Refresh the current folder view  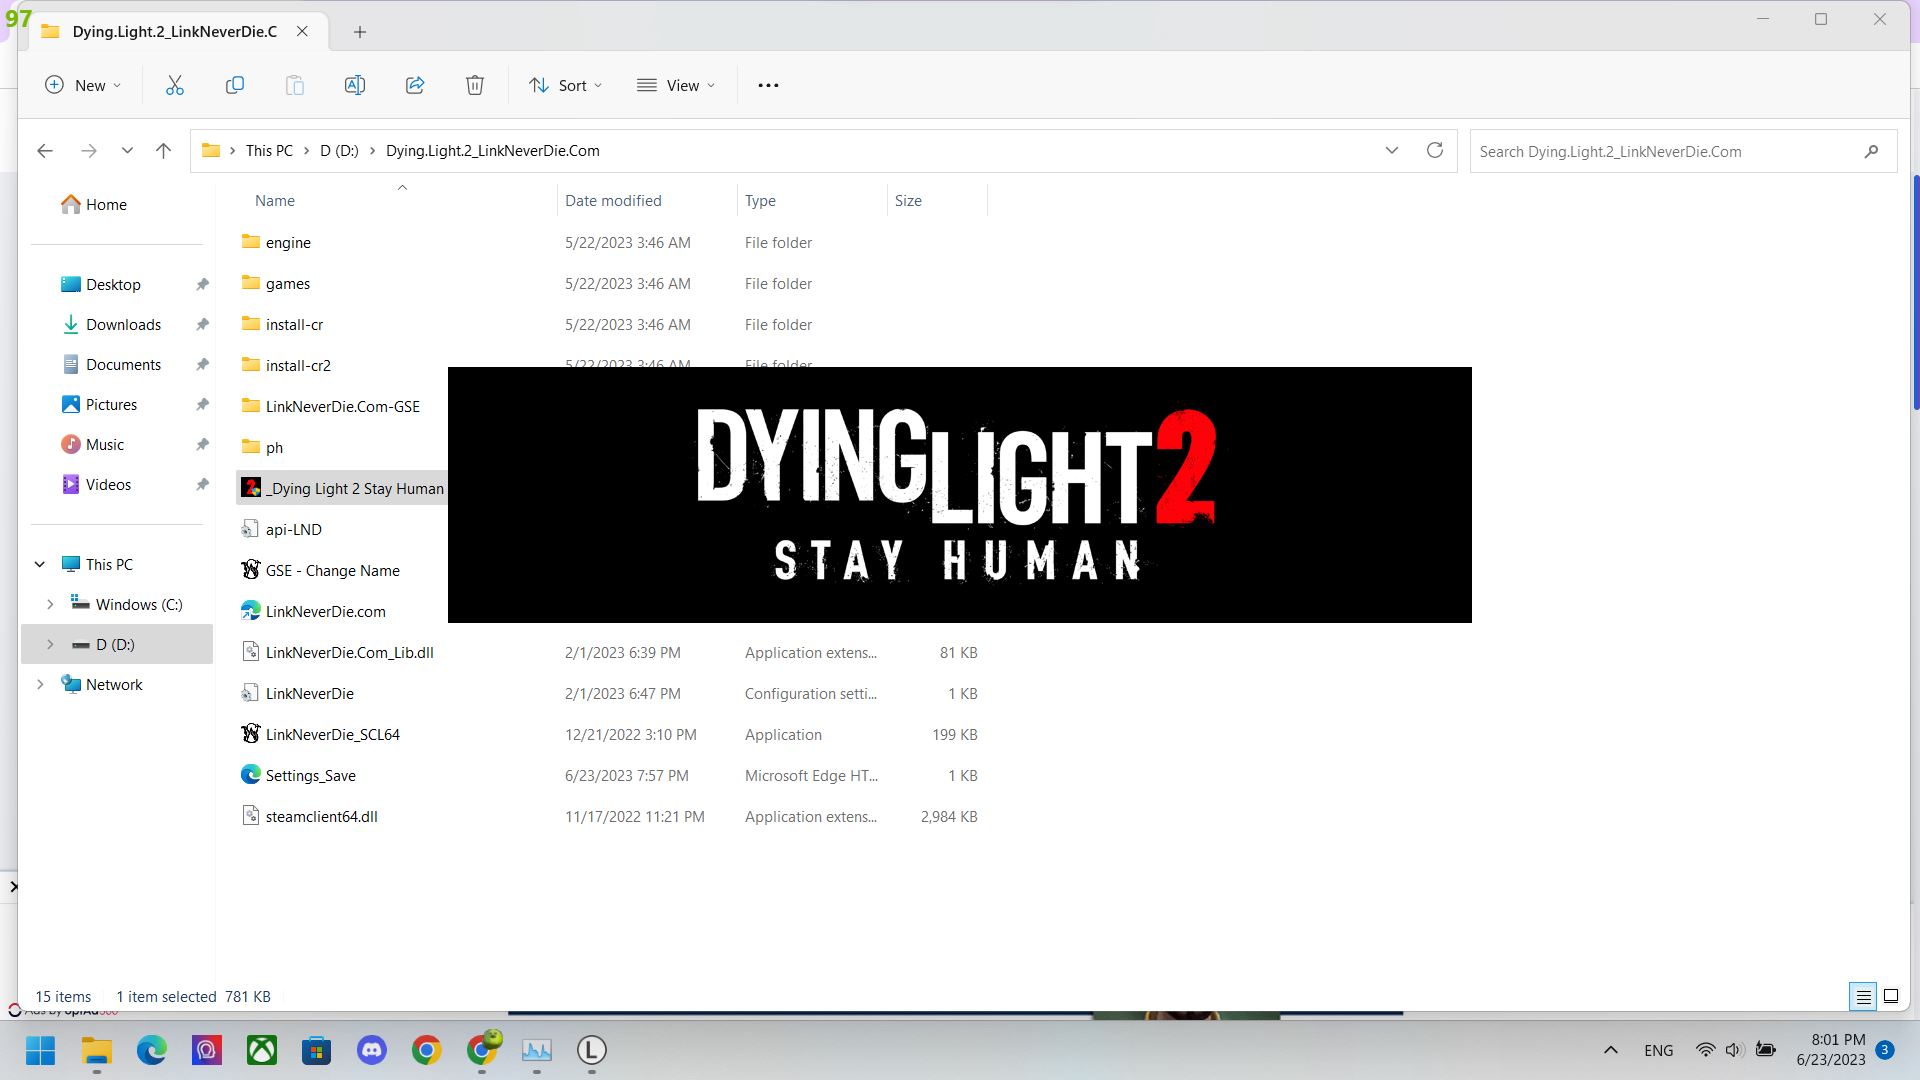click(1435, 150)
